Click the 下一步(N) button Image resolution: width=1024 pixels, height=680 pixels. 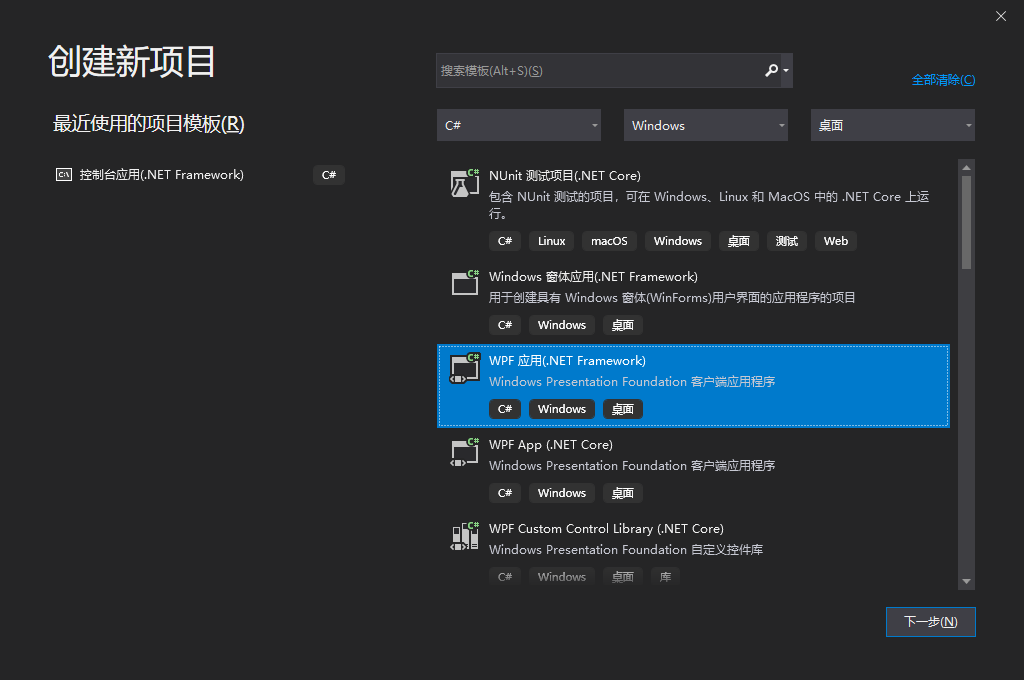click(930, 621)
